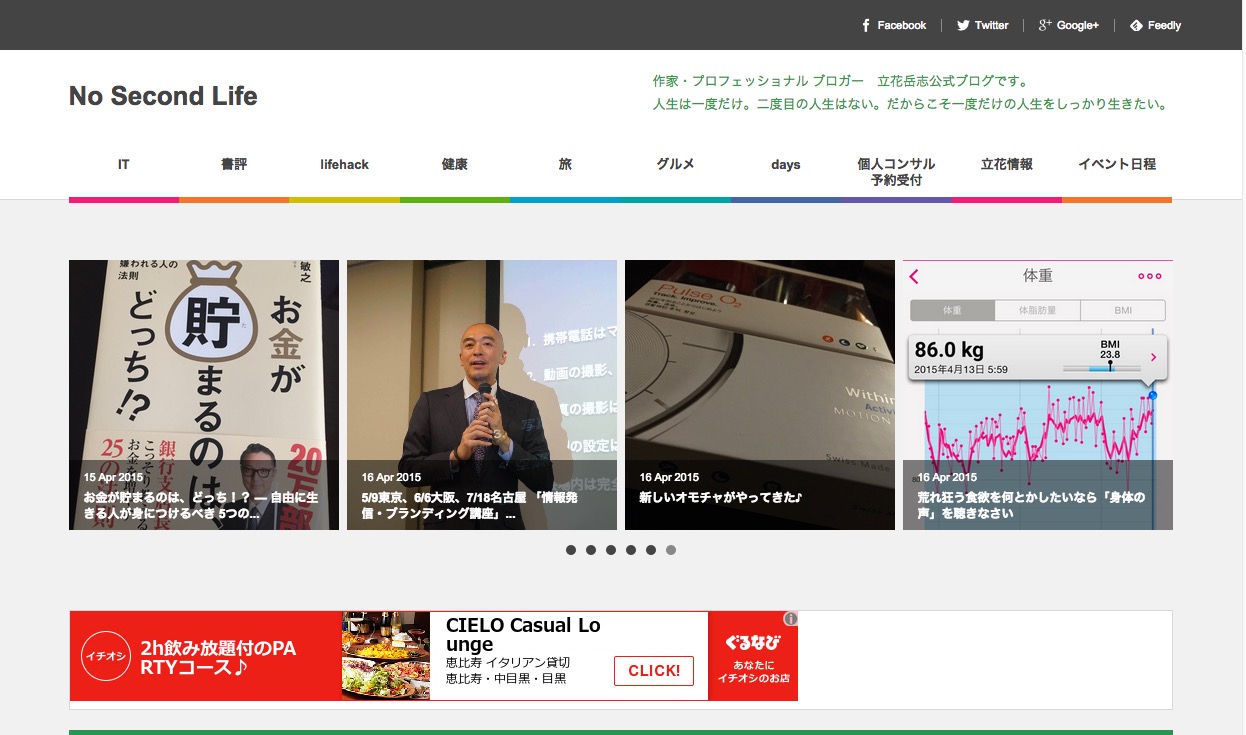Select the third carousel pagination dot
This screenshot has width=1246, height=735.
pyautogui.click(x=611, y=550)
